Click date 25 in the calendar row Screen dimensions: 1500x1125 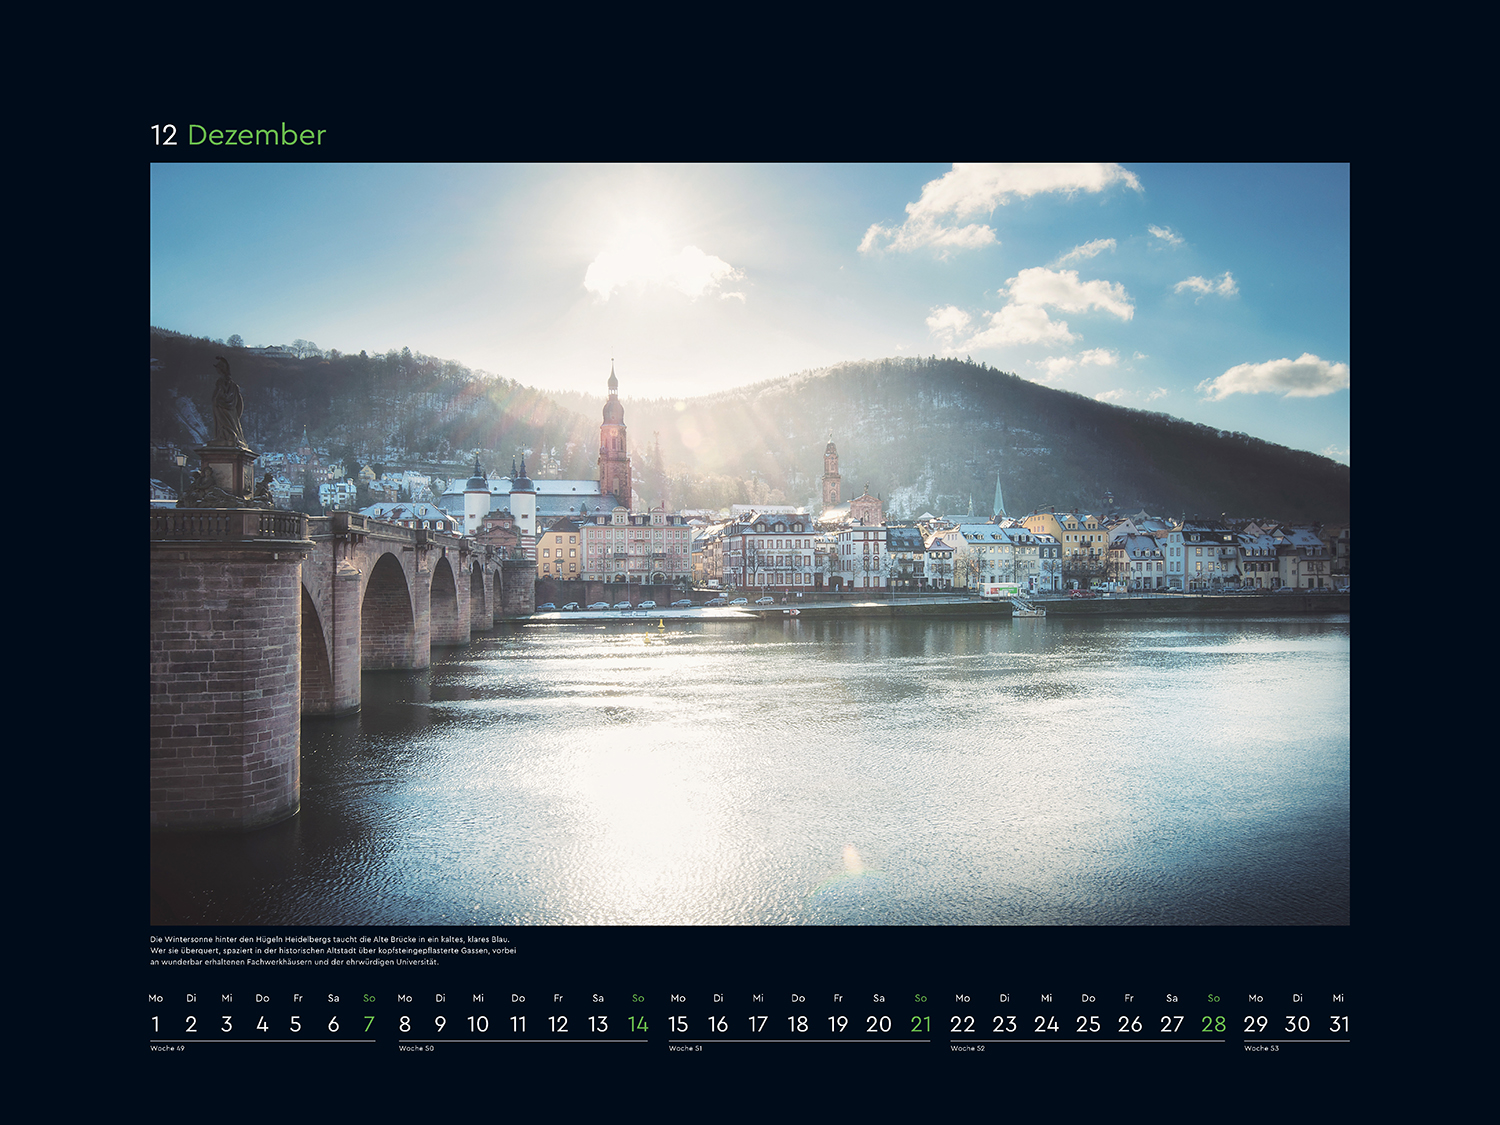point(1088,1024)
